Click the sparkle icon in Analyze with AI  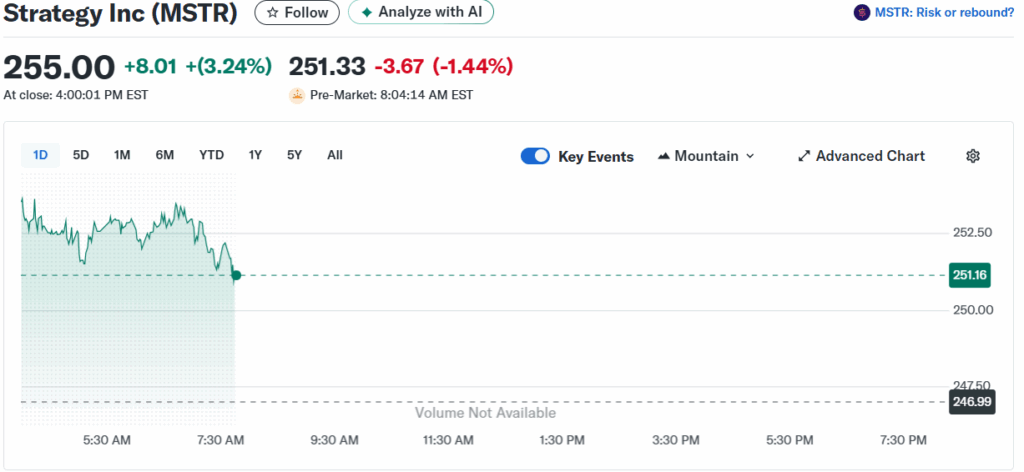(x=367, y=13)
